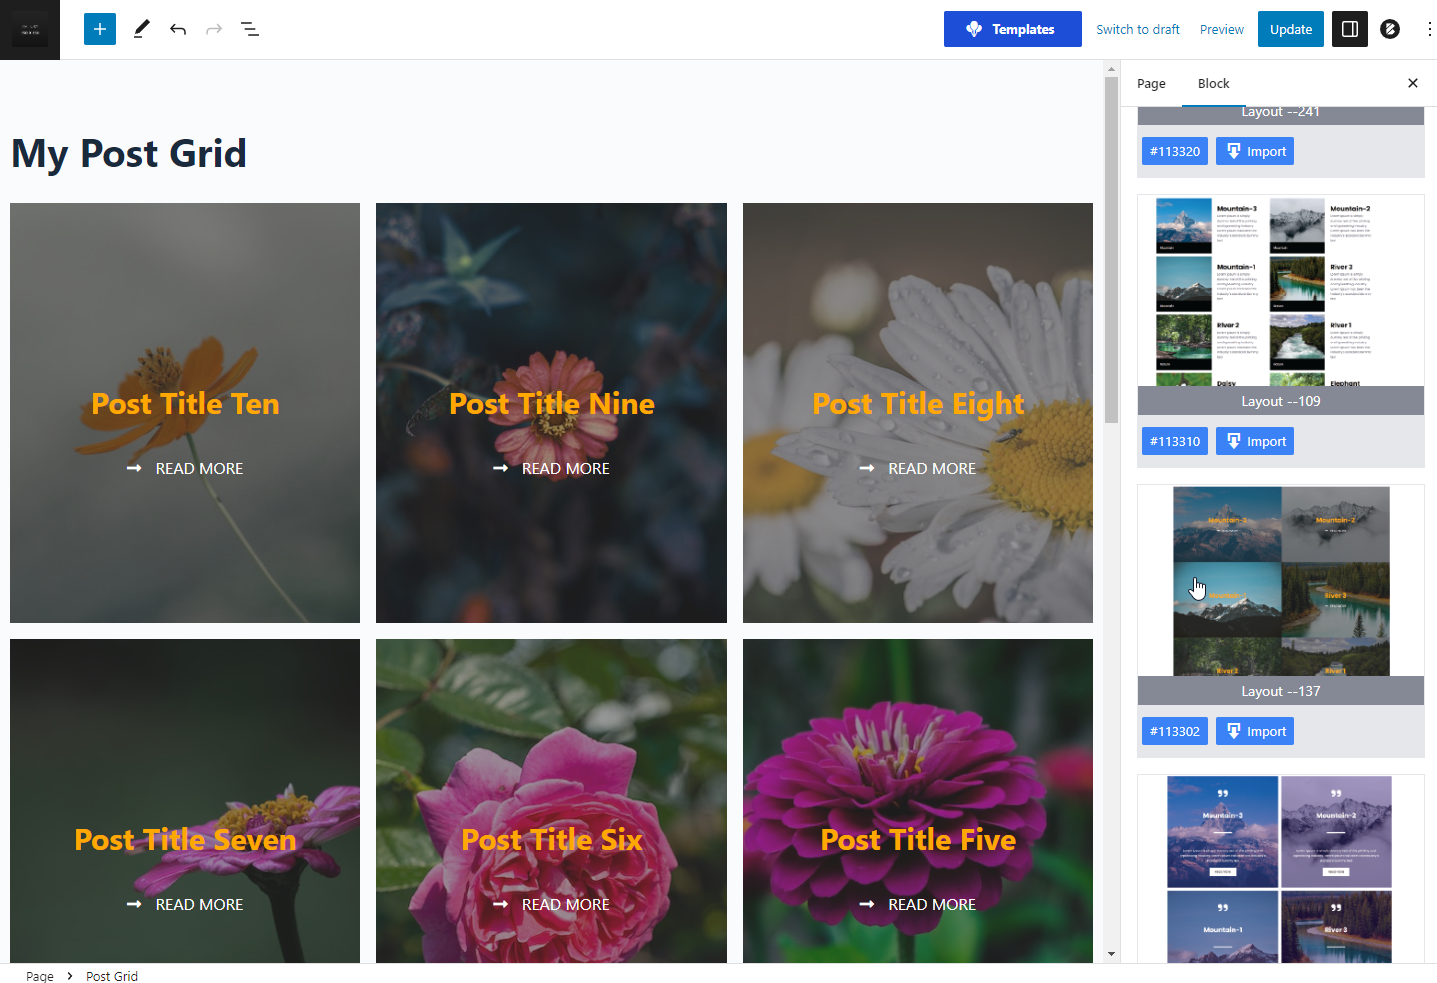Click the arrow icon beside Post Title Seven's Read More
Screen dimensions: 1437x983
point(134,904)
